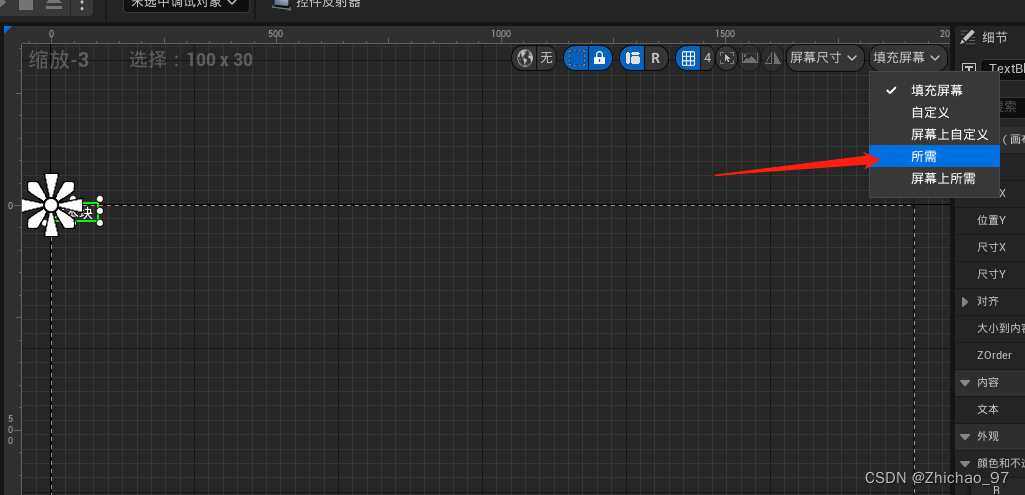Click the TextBlock type icon in details
This screenshot has height=495, width=1025.
coord(969,69)
